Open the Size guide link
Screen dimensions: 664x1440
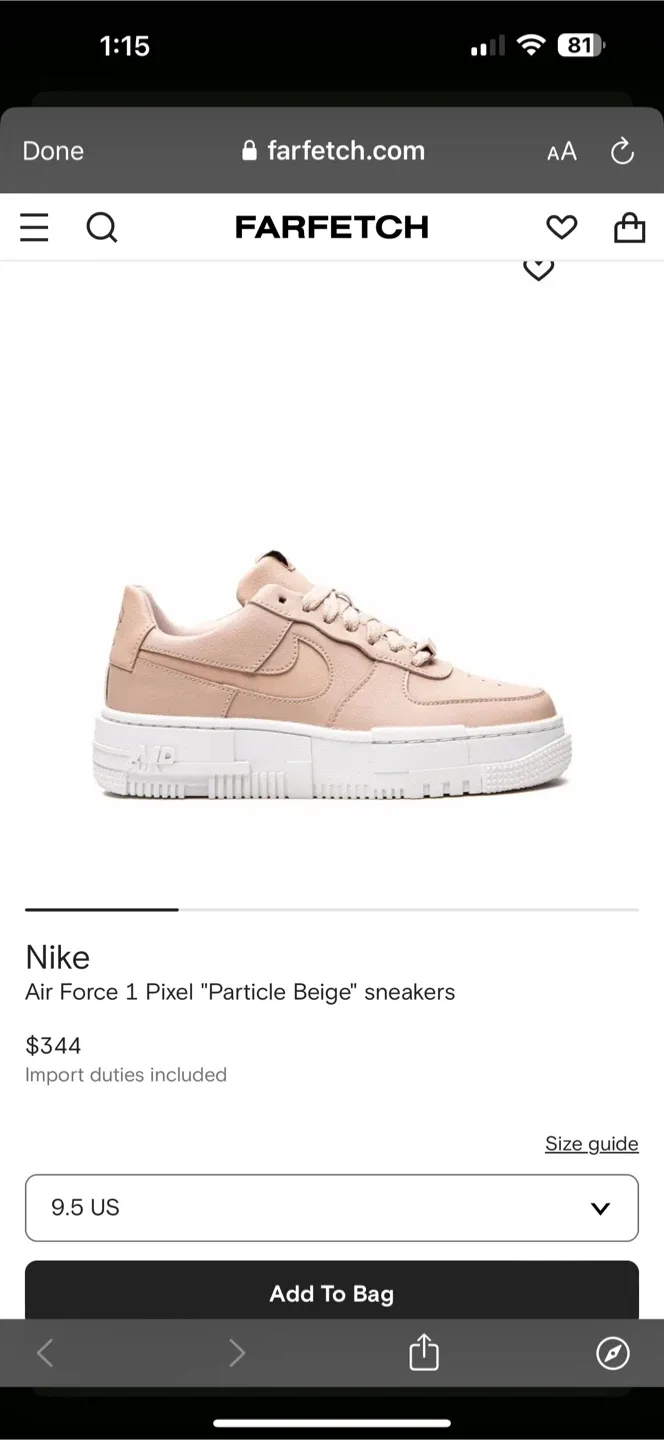pyautogui.click(x=592, y=1143)
